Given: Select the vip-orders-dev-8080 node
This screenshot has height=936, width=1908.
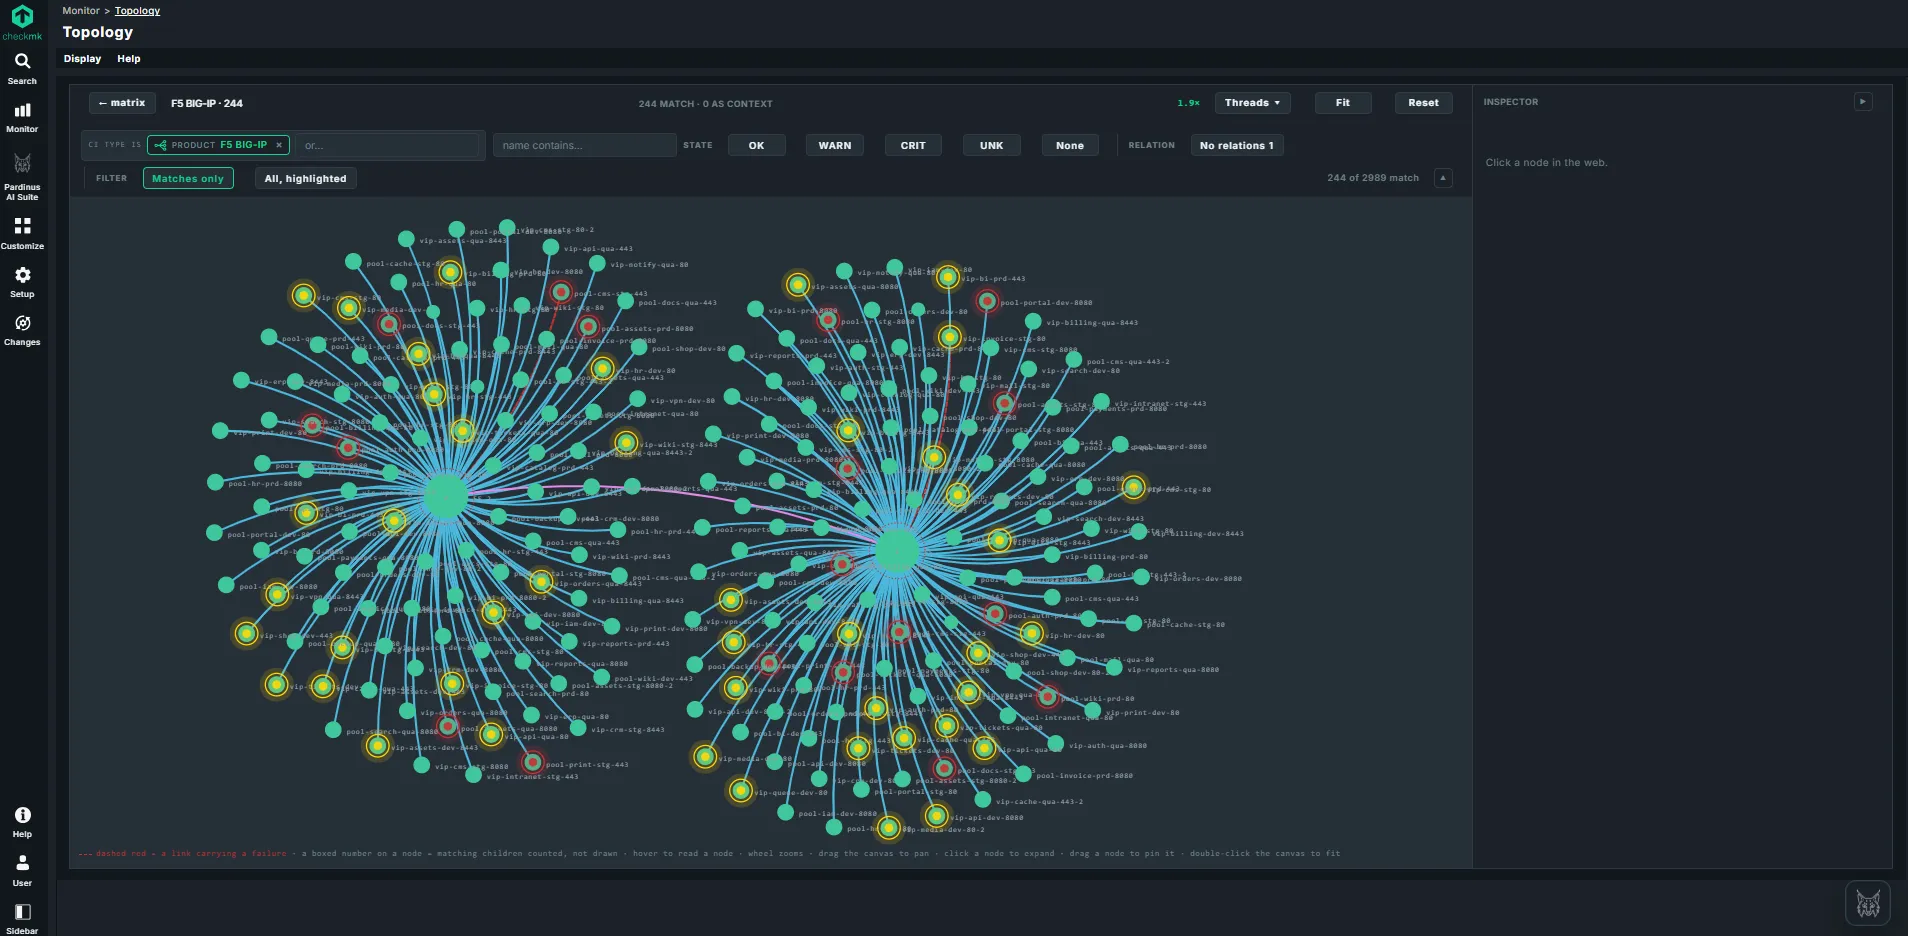Looking at the screenshot, I should [x=1141, y=577].
